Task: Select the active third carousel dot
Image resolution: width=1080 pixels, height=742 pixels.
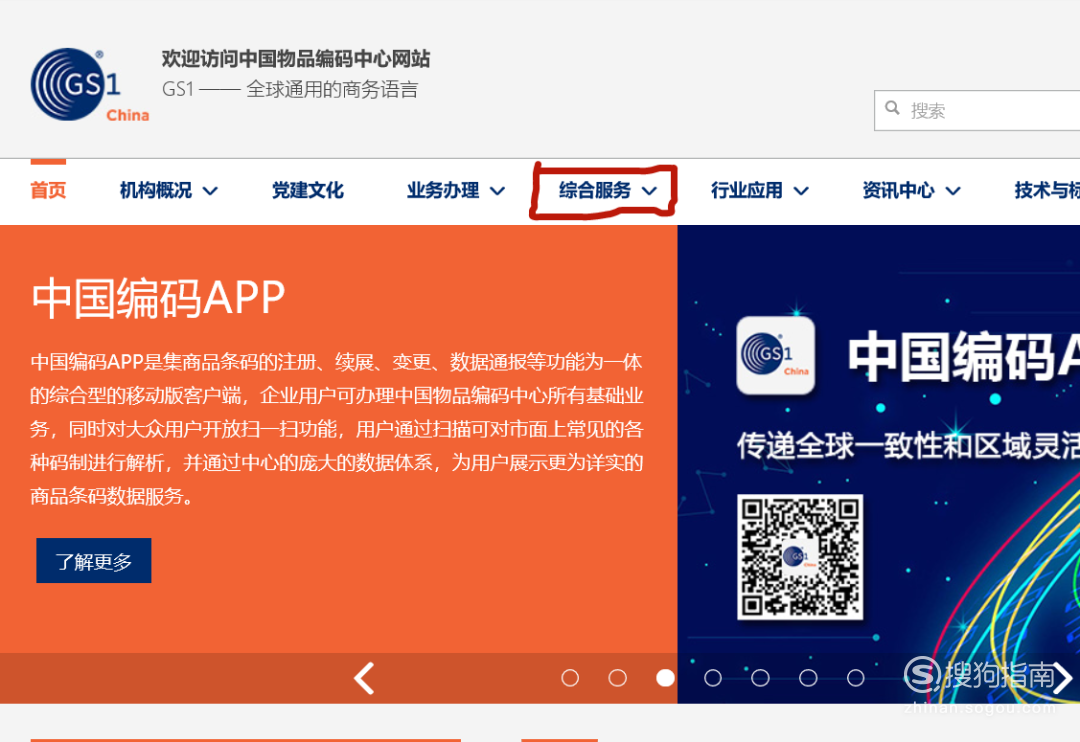Action: pos(665,678)
